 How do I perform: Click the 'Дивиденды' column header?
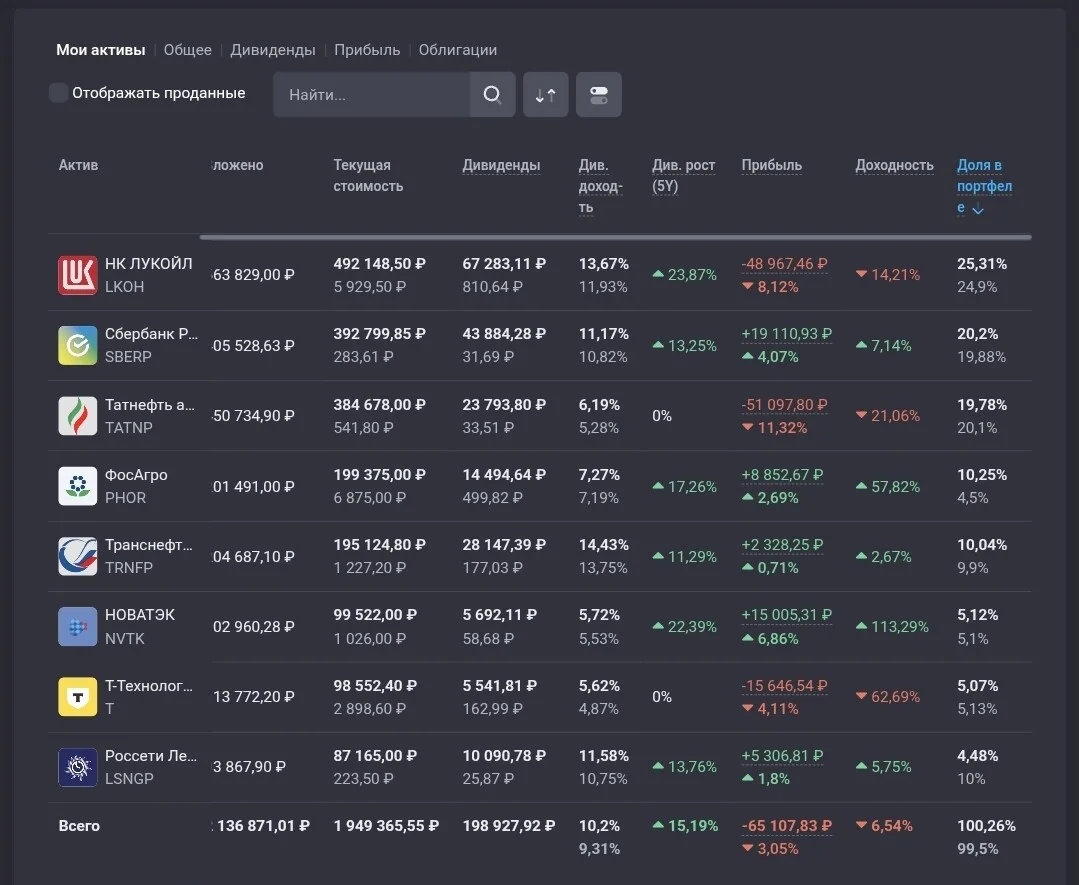pyautogui.click(x=501, y=165)
